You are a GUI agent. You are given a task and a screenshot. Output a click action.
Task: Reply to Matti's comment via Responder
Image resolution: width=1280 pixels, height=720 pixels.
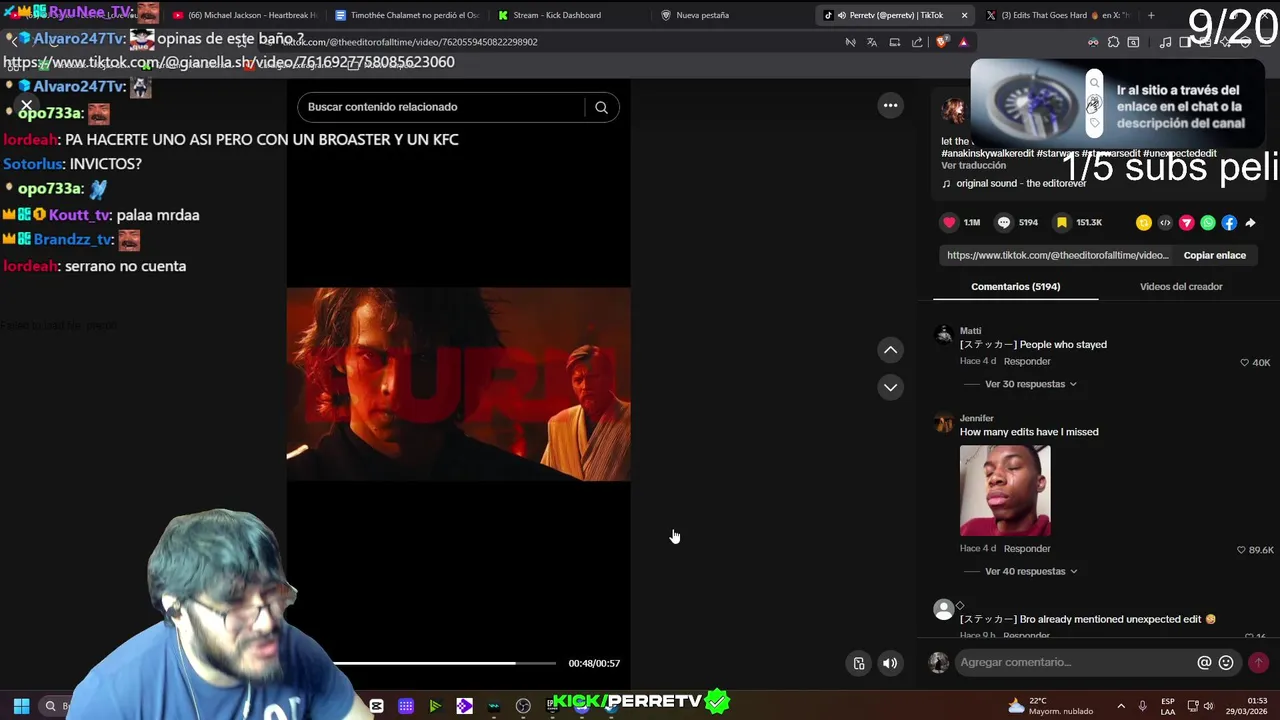pyautogui.click(x=1027, y=362)
